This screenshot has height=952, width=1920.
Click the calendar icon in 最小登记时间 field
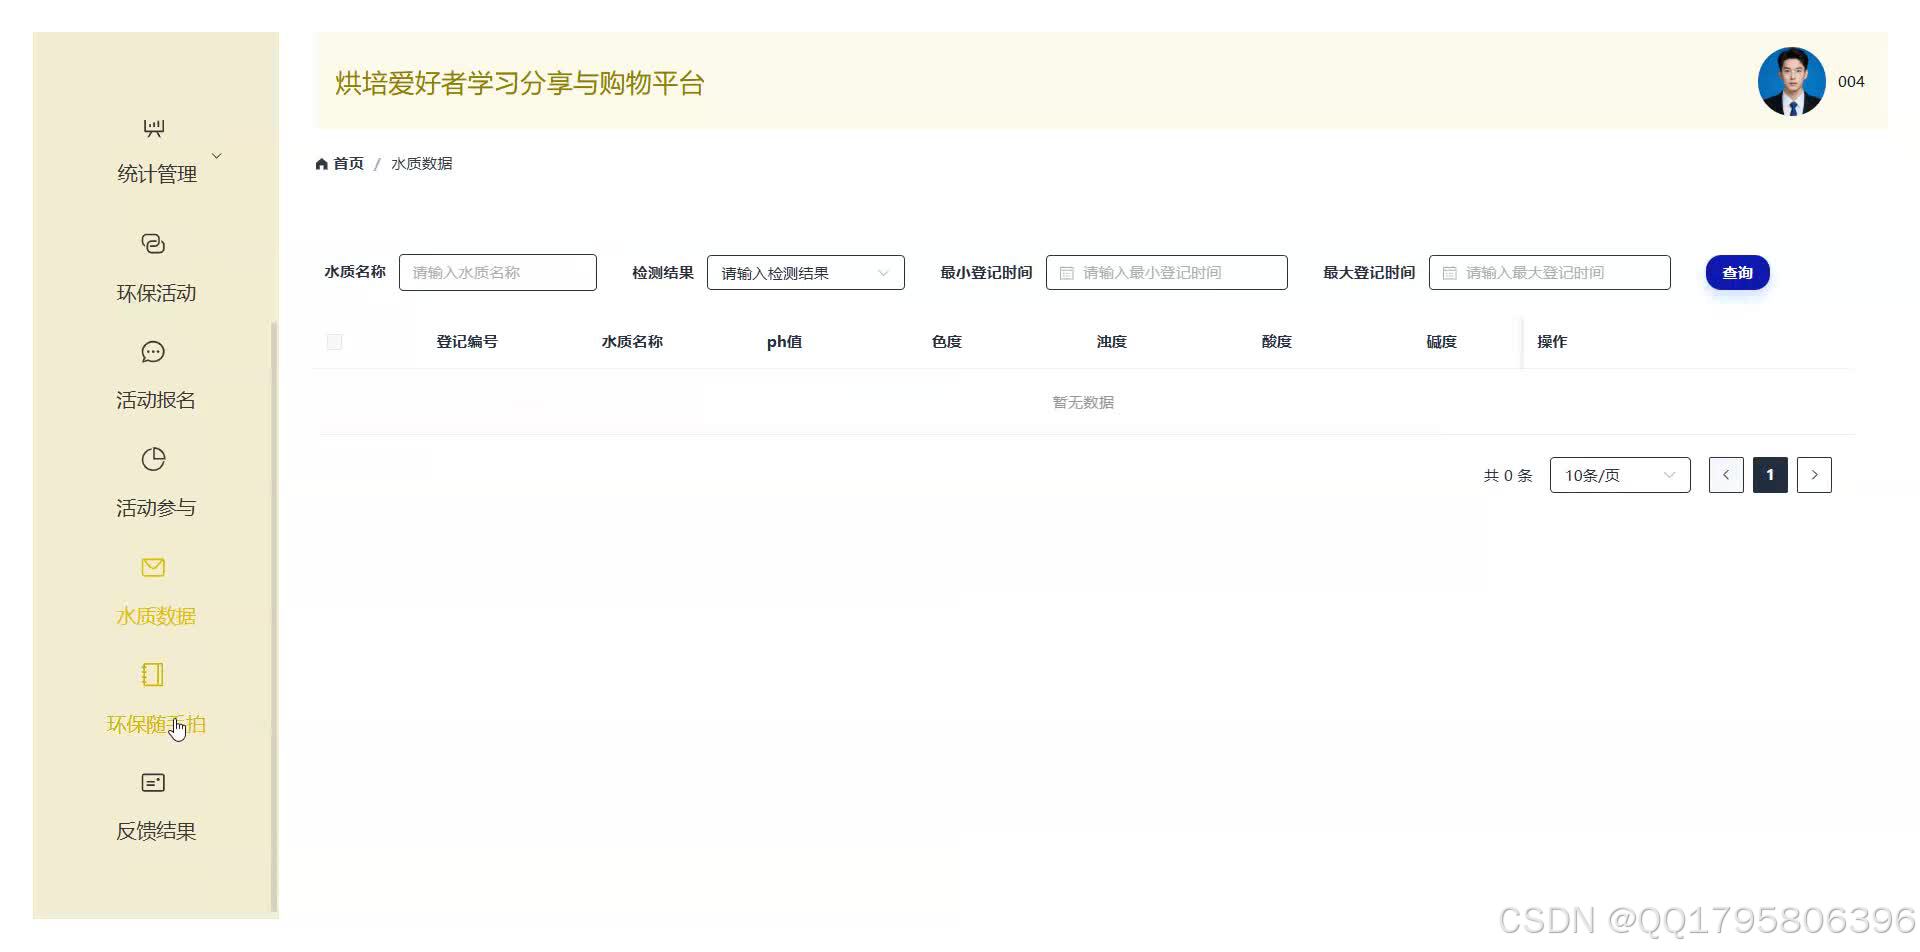pos(1066,273)
